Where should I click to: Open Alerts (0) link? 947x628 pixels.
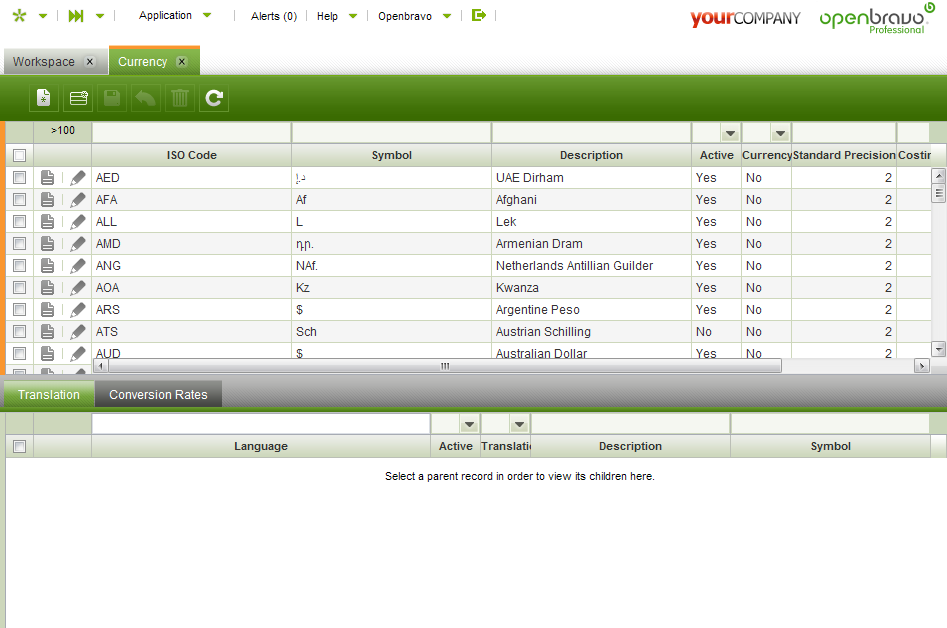(x=274, y=16)
